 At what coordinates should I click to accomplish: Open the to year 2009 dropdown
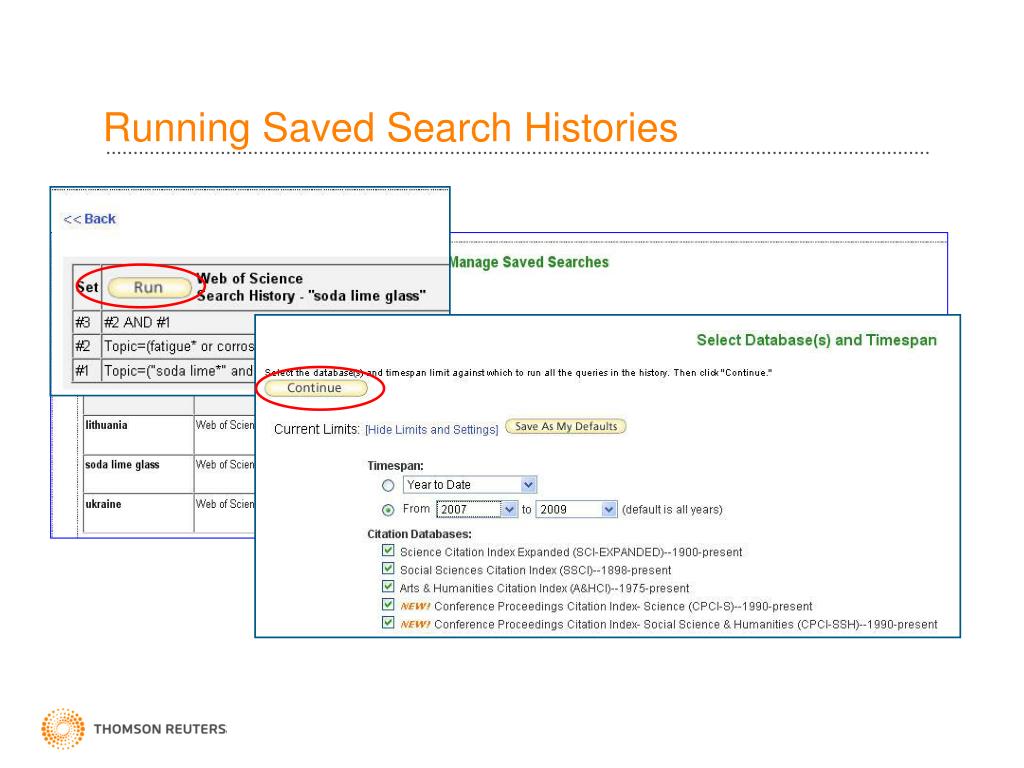pyautogui.click(x=576, y=509)
